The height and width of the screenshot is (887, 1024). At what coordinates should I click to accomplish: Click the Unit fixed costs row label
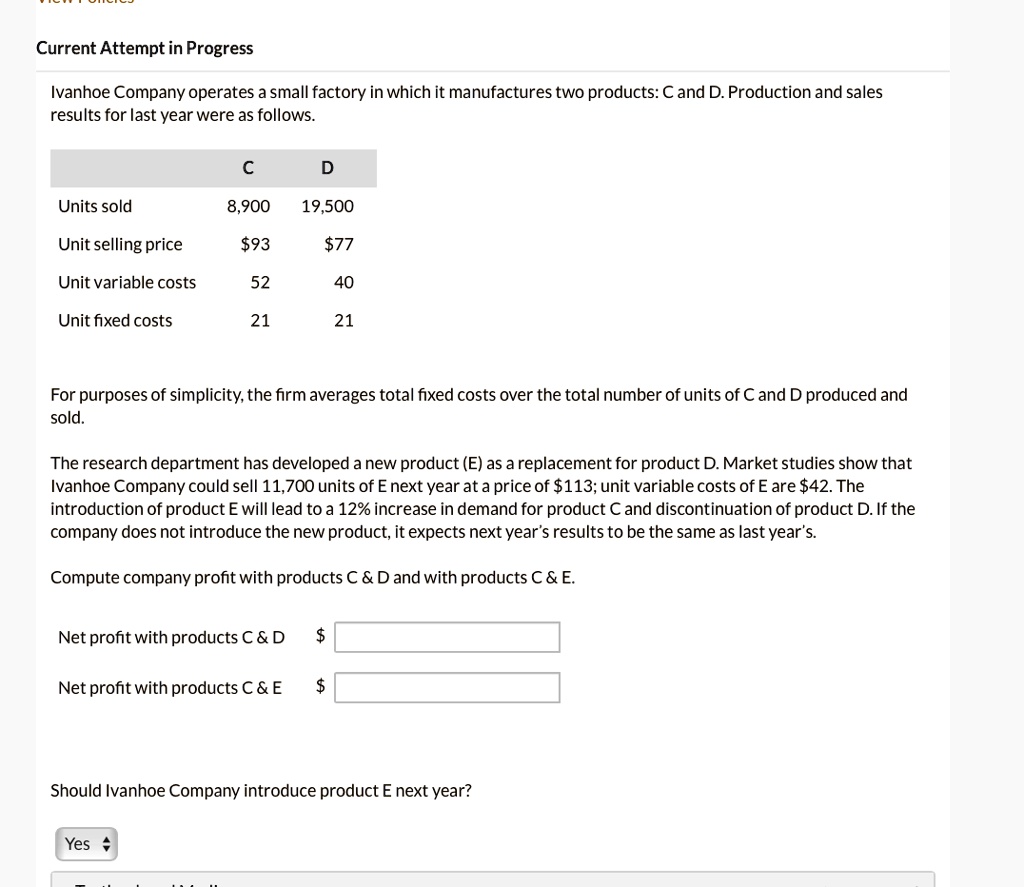click(x=115, y=320)
